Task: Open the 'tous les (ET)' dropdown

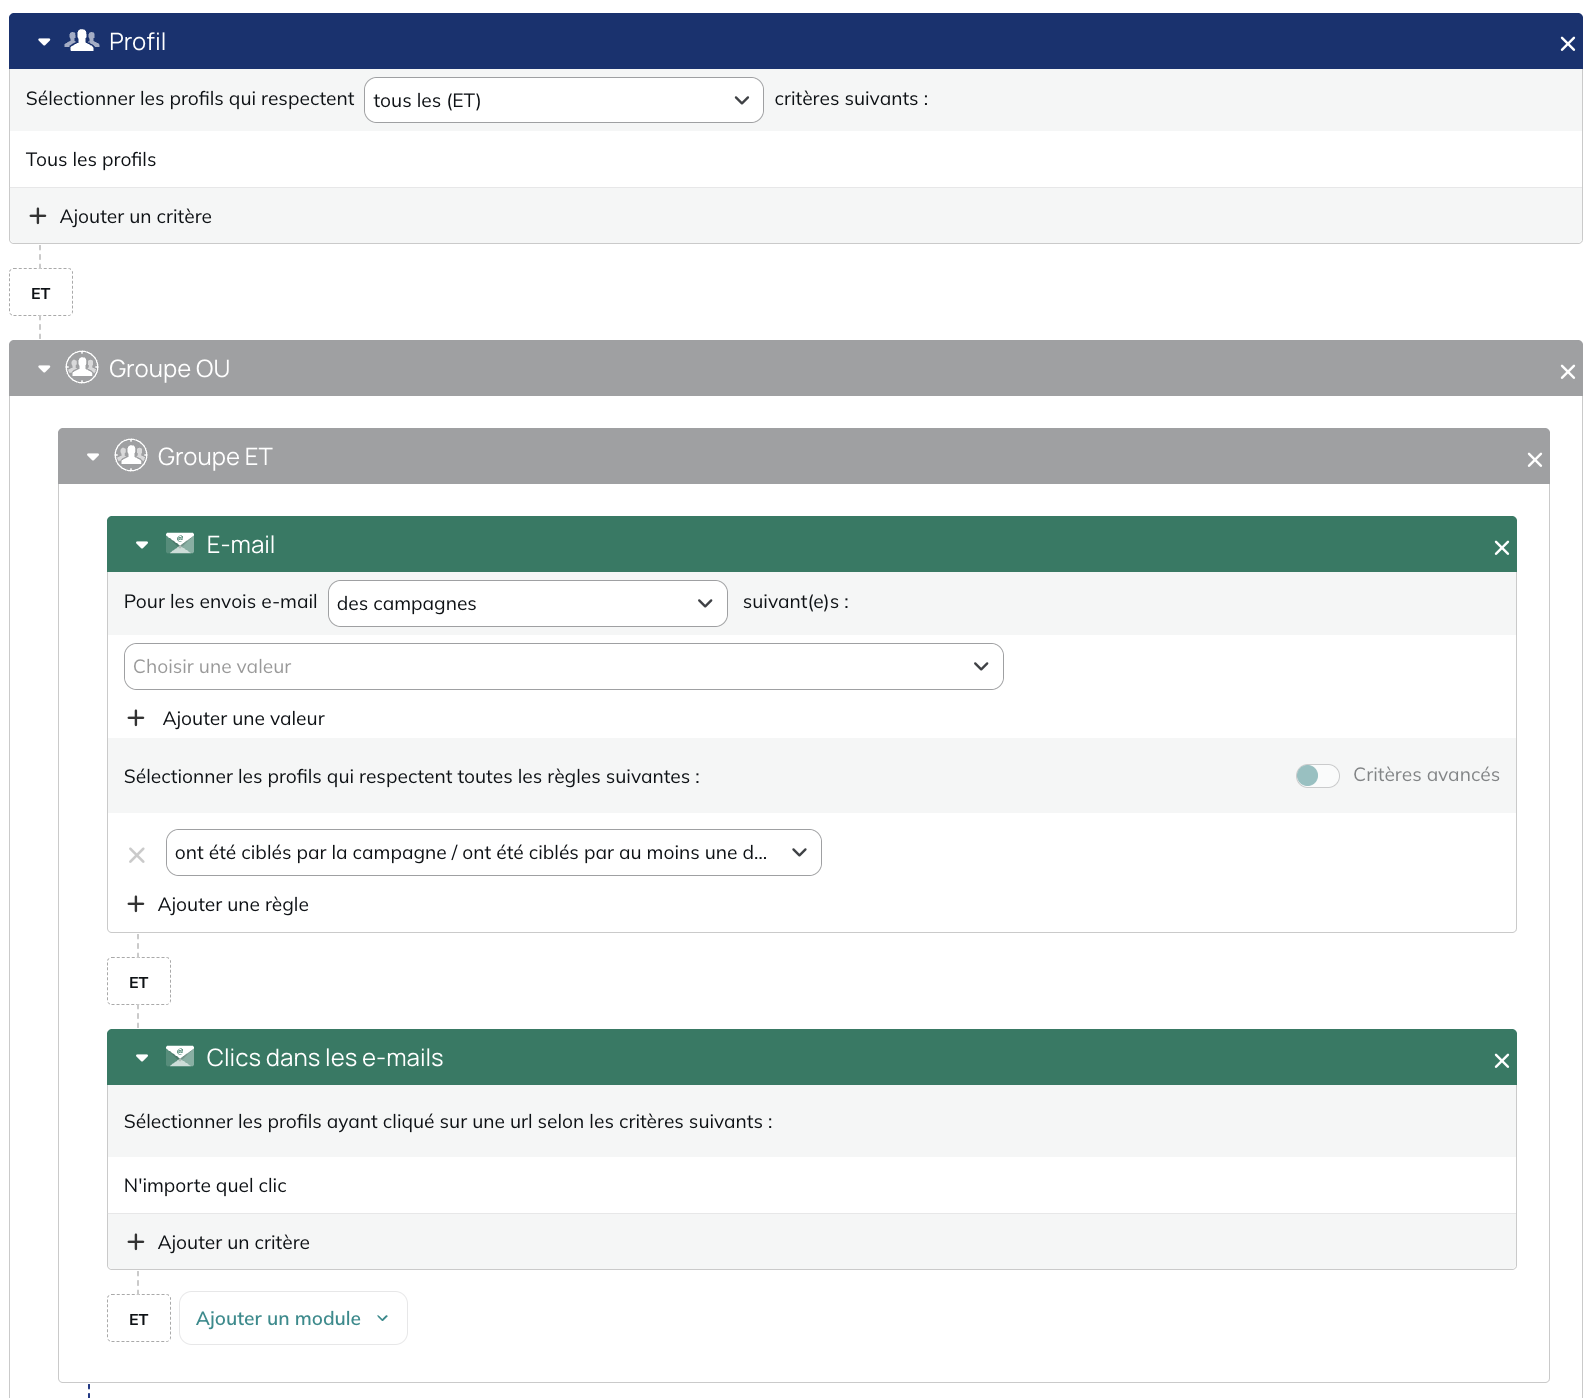Action: pos(563,100)
